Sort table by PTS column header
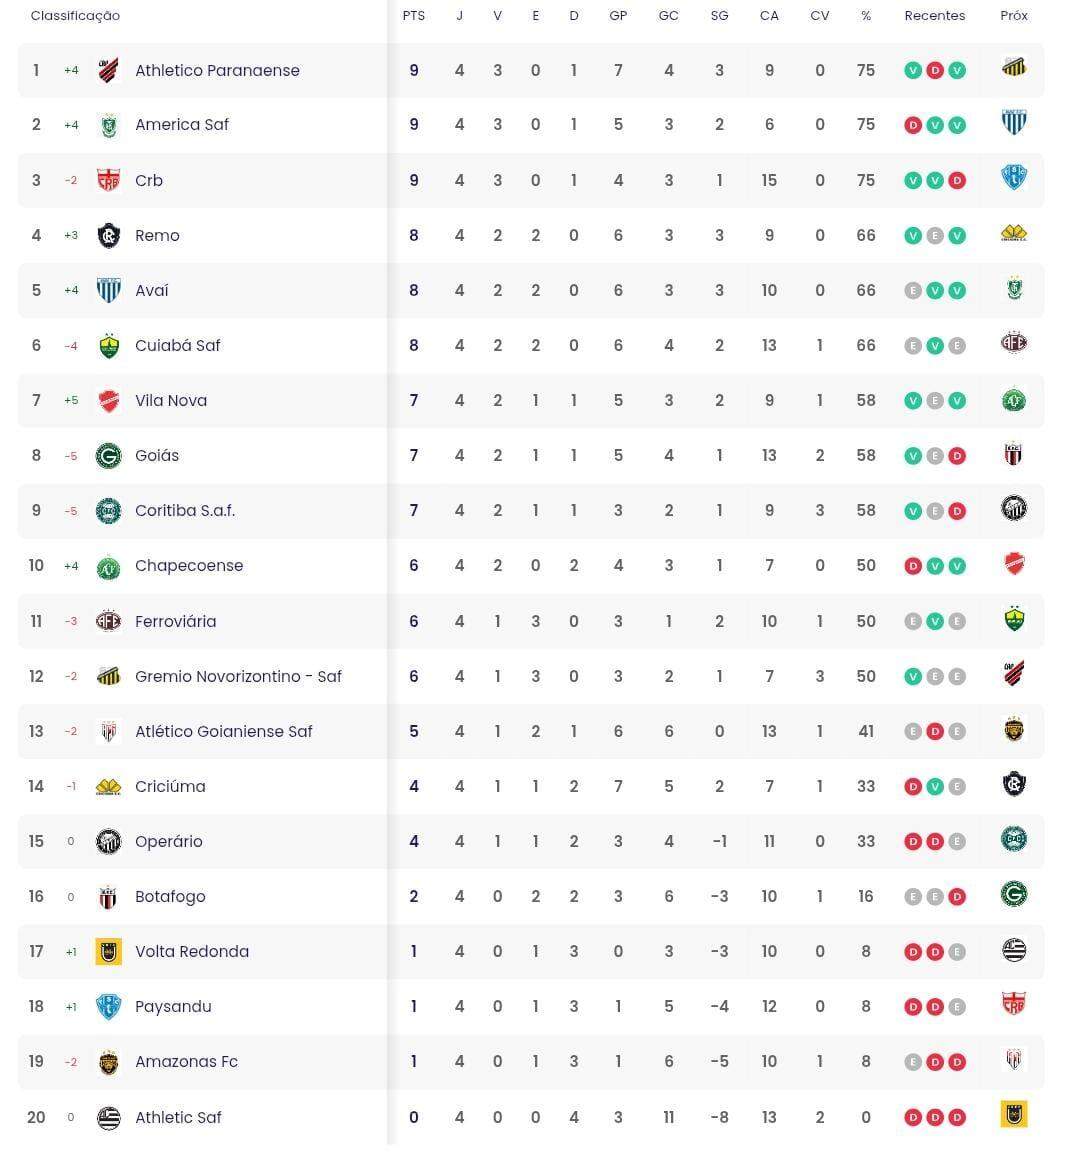The width and height of the screenshot is (1080, 1153). coord(414,16)
